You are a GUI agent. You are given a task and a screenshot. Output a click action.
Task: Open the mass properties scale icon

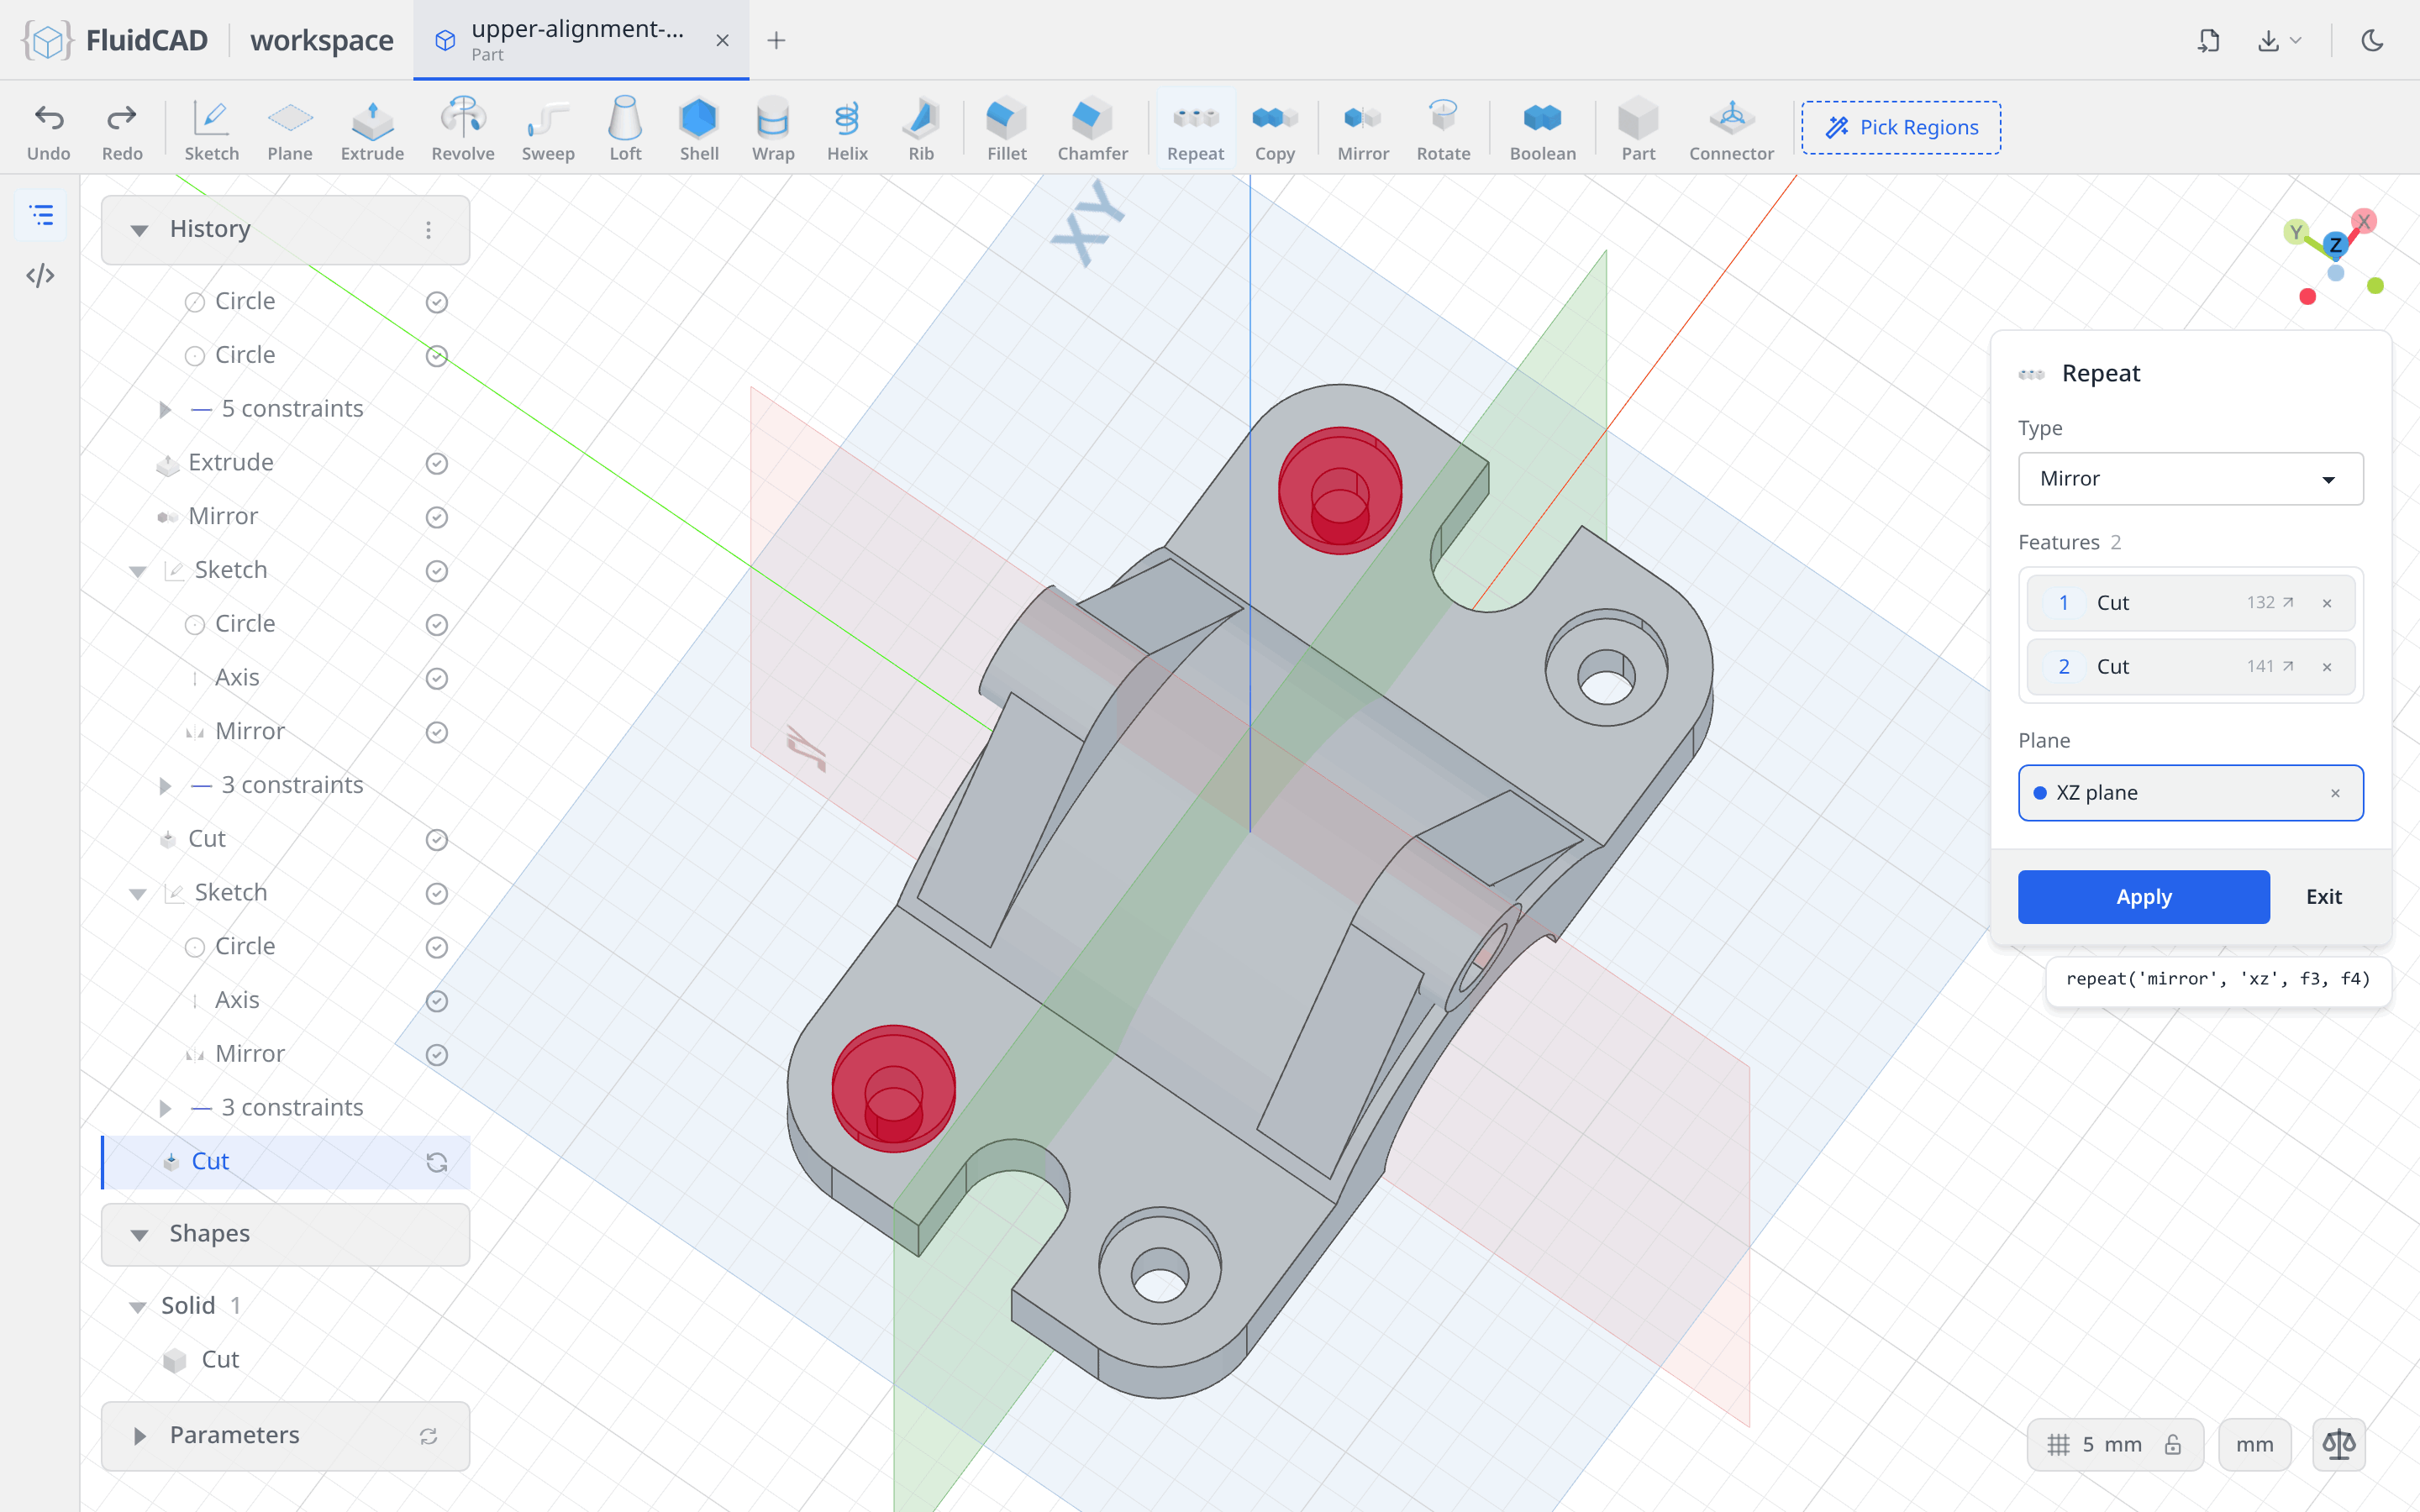point(2338,1444)
